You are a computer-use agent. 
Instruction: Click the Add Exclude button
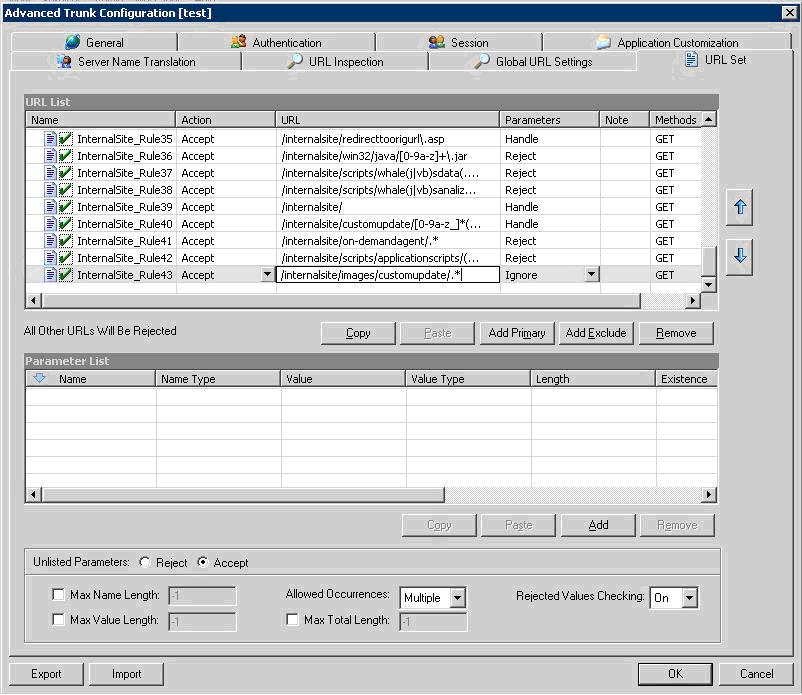coord(596,332)
